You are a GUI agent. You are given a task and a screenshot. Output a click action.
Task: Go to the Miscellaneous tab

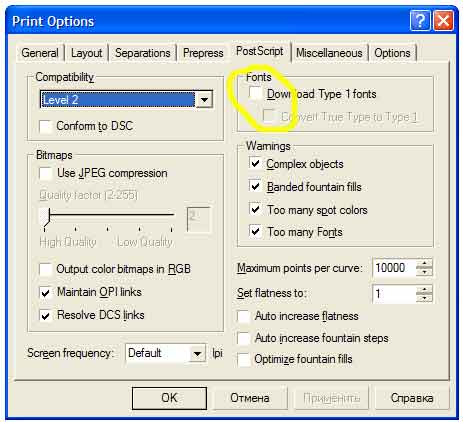329,53
